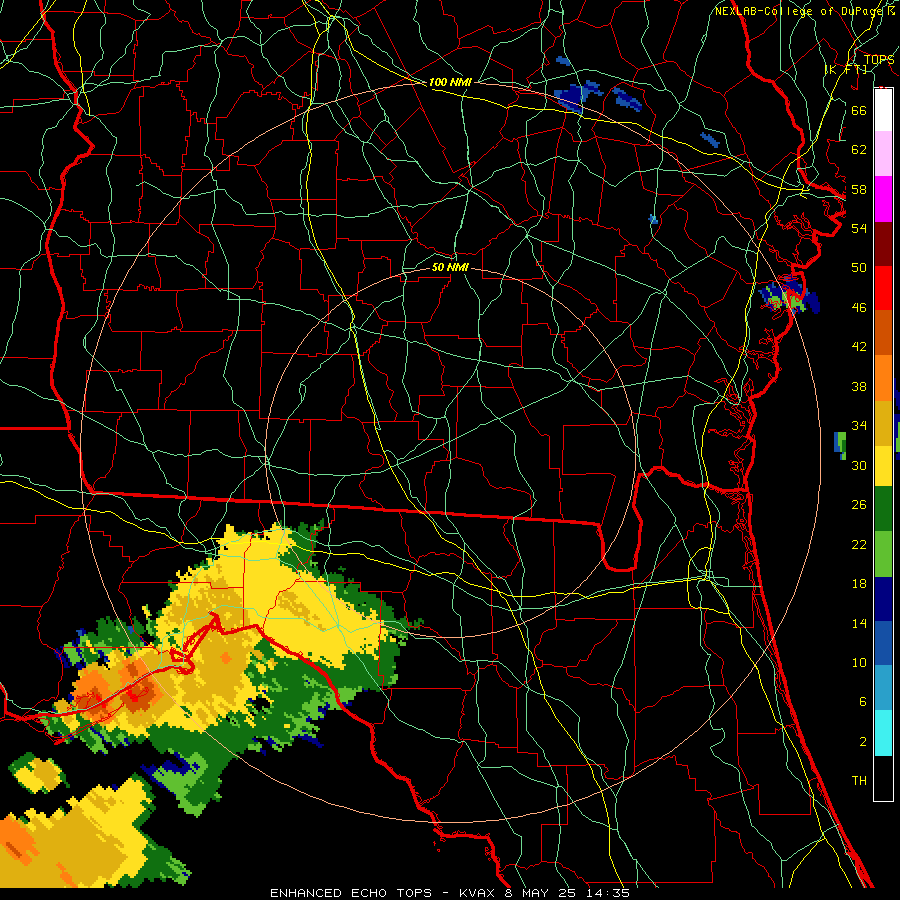
Task: Click the 54 scale label
Action: coord(859,228)
